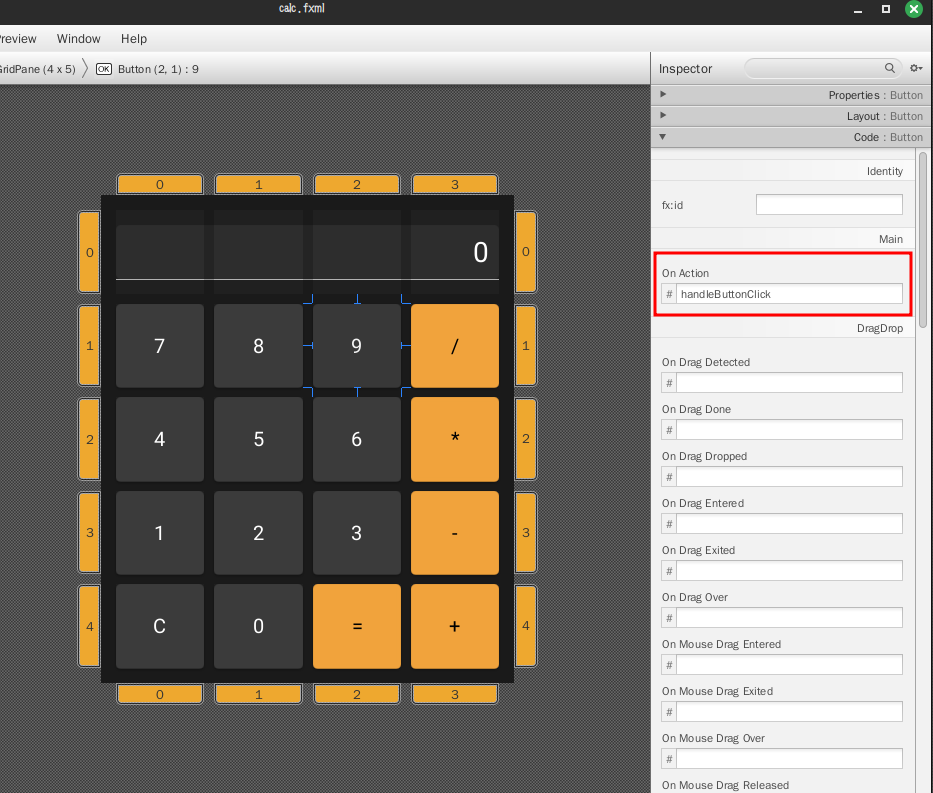Image resolution: width=933 pixels, height=793 pixels.
Task: Select the C clear button in grid
Action: (x=159, y=626)
